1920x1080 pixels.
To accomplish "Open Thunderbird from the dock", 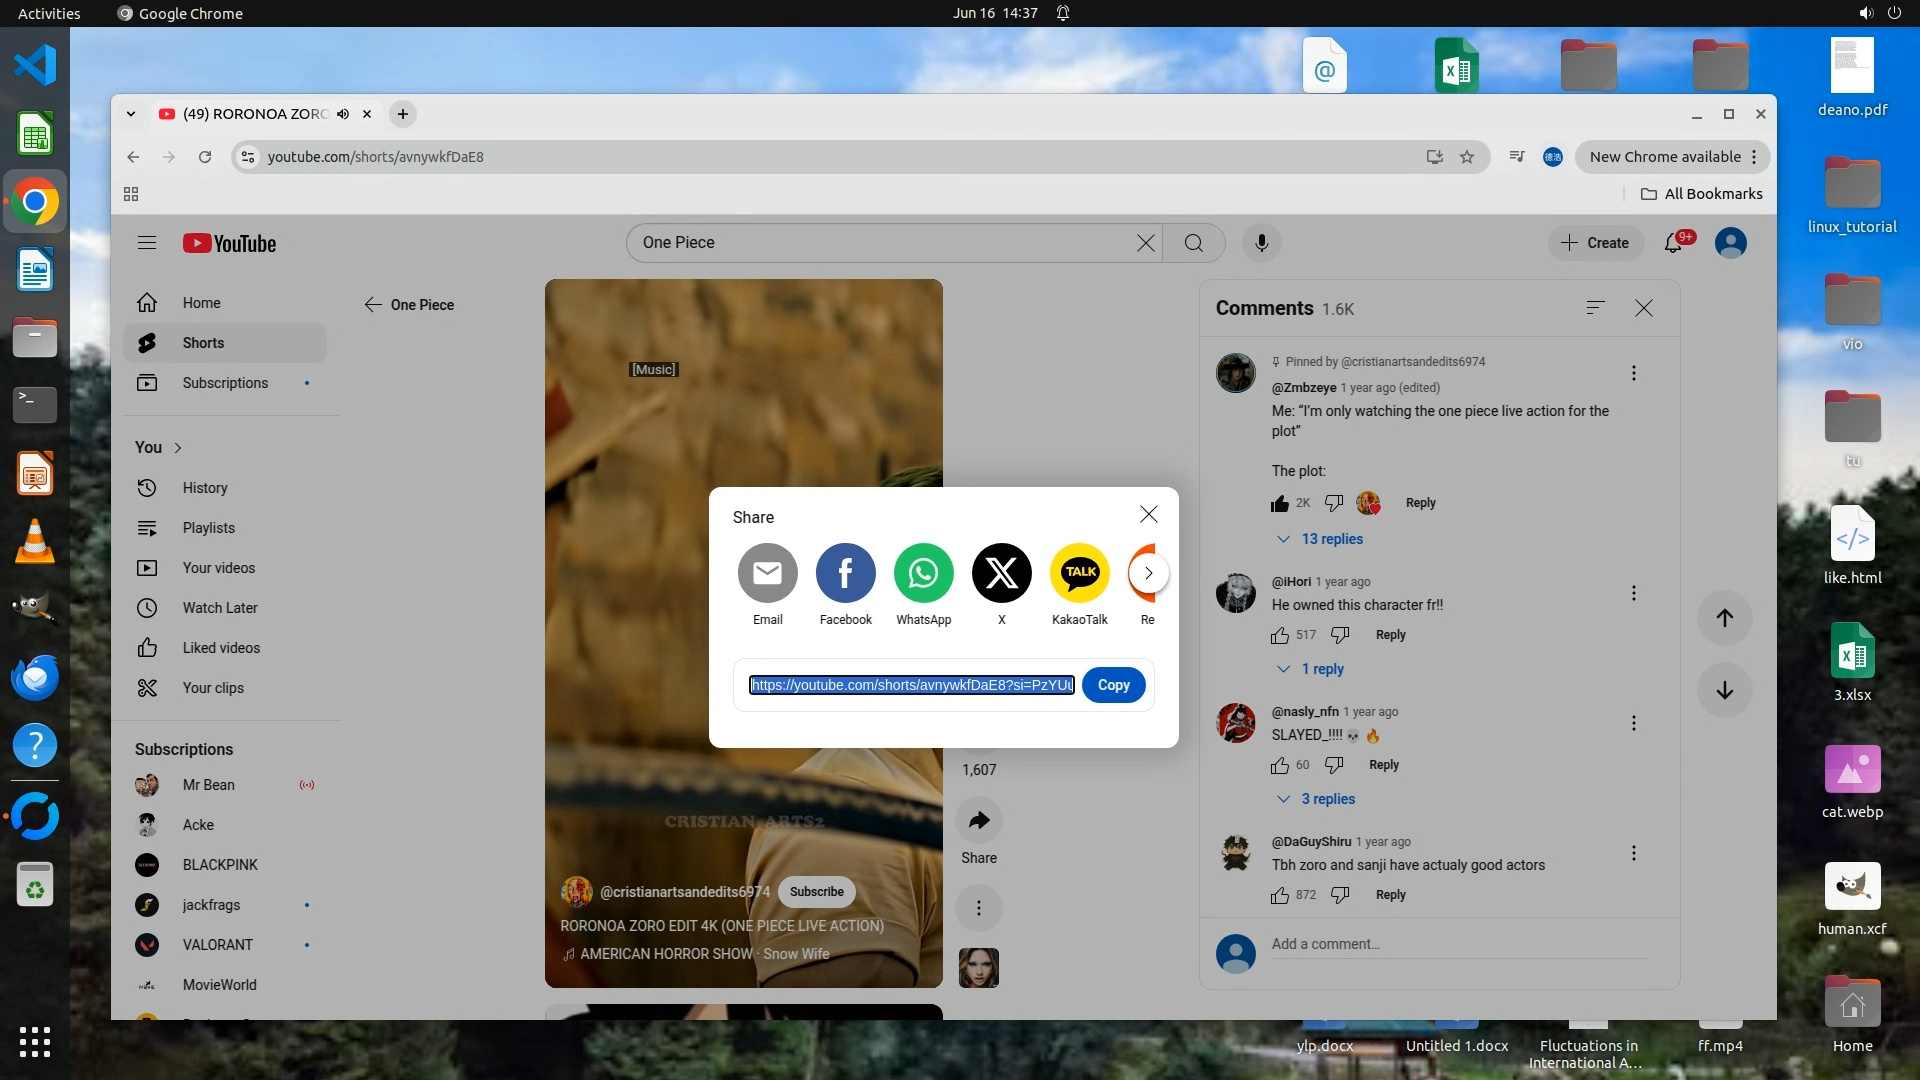I will 35,678.
